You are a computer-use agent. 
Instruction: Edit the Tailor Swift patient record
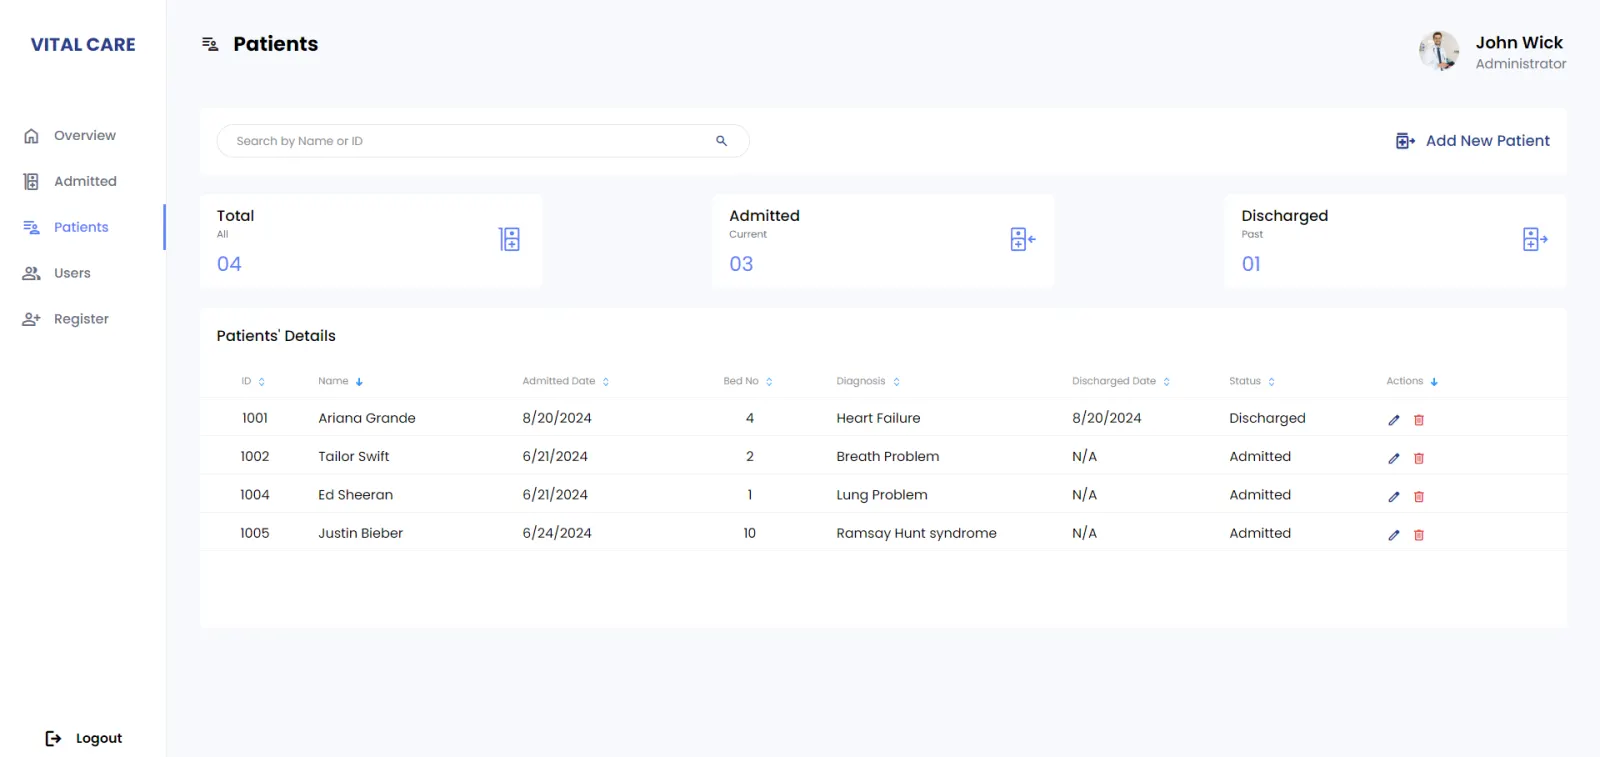[1394, 458]
